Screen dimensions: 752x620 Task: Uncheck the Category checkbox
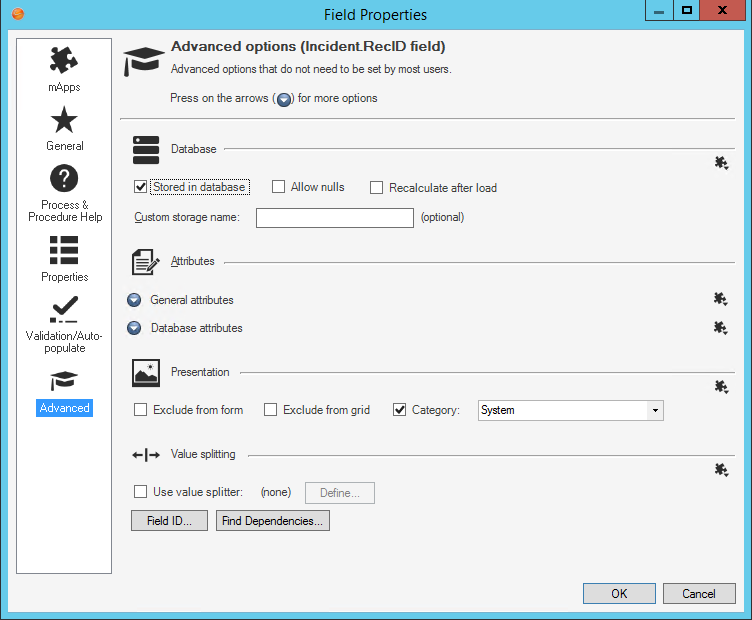point(400,410)
